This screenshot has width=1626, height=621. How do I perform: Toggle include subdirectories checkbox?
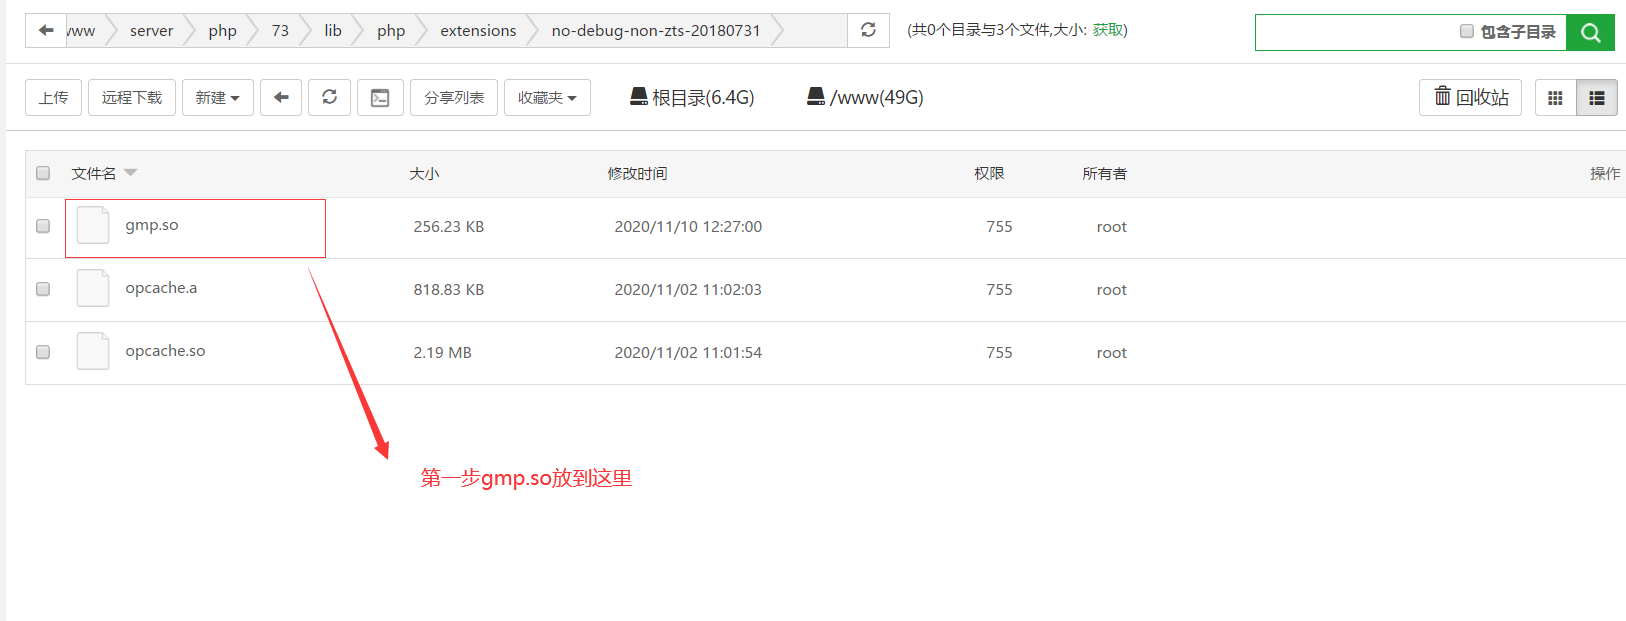pos(1467,31)
